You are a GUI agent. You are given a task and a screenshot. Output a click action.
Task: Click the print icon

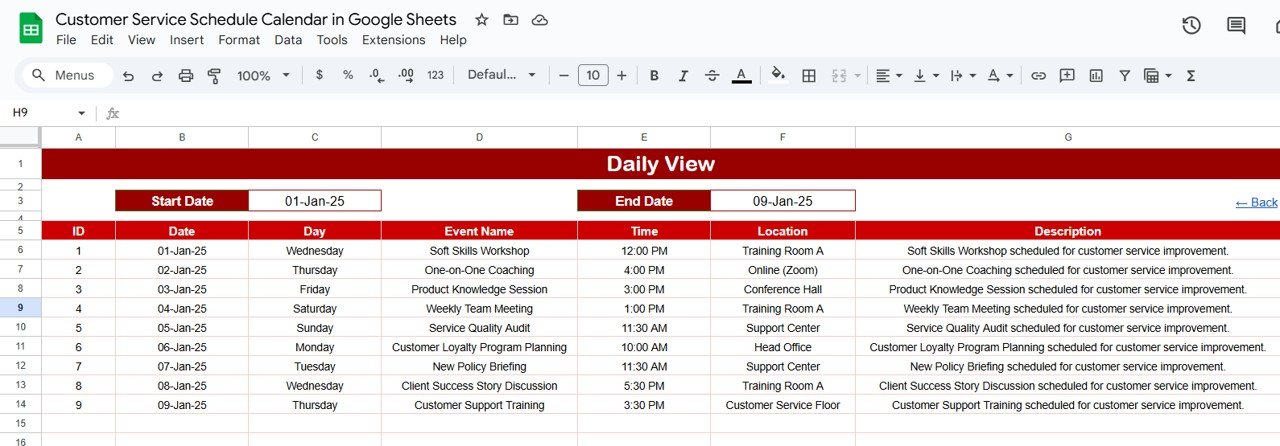[x=185, y=76]
